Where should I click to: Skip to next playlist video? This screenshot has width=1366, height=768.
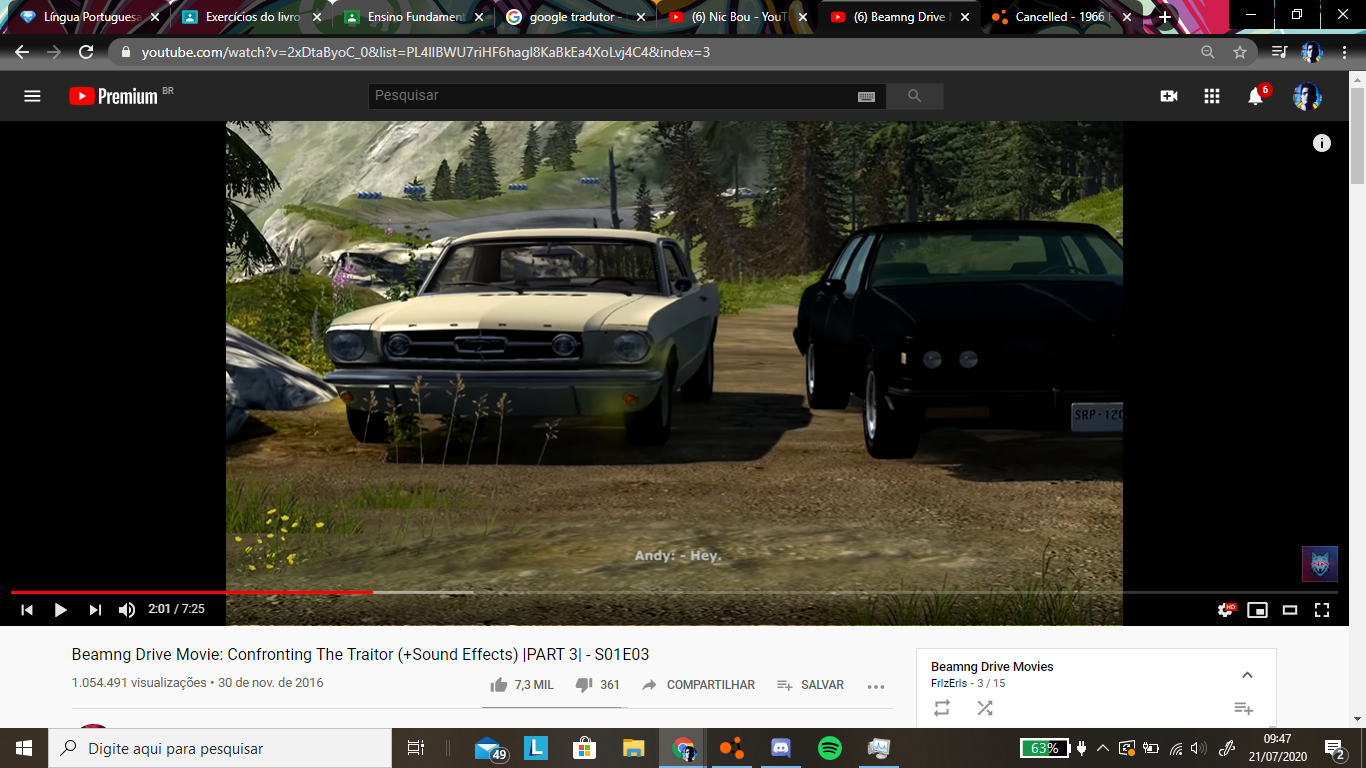click(x=95, y=609)
